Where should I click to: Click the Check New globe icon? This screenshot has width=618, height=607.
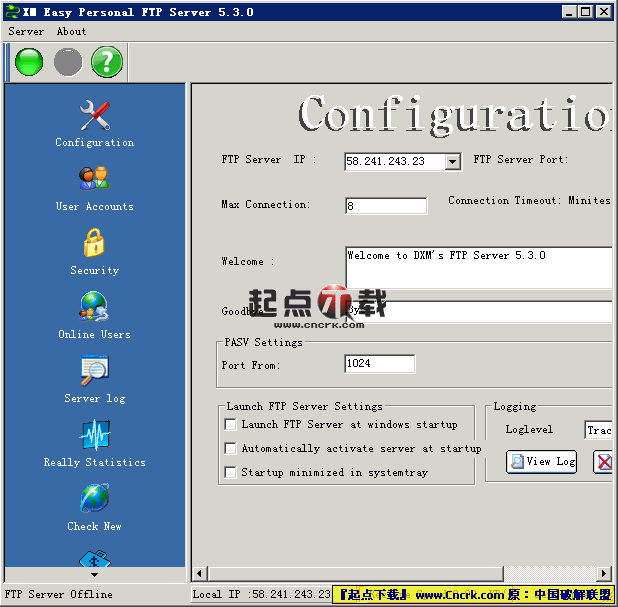point(95,498)
